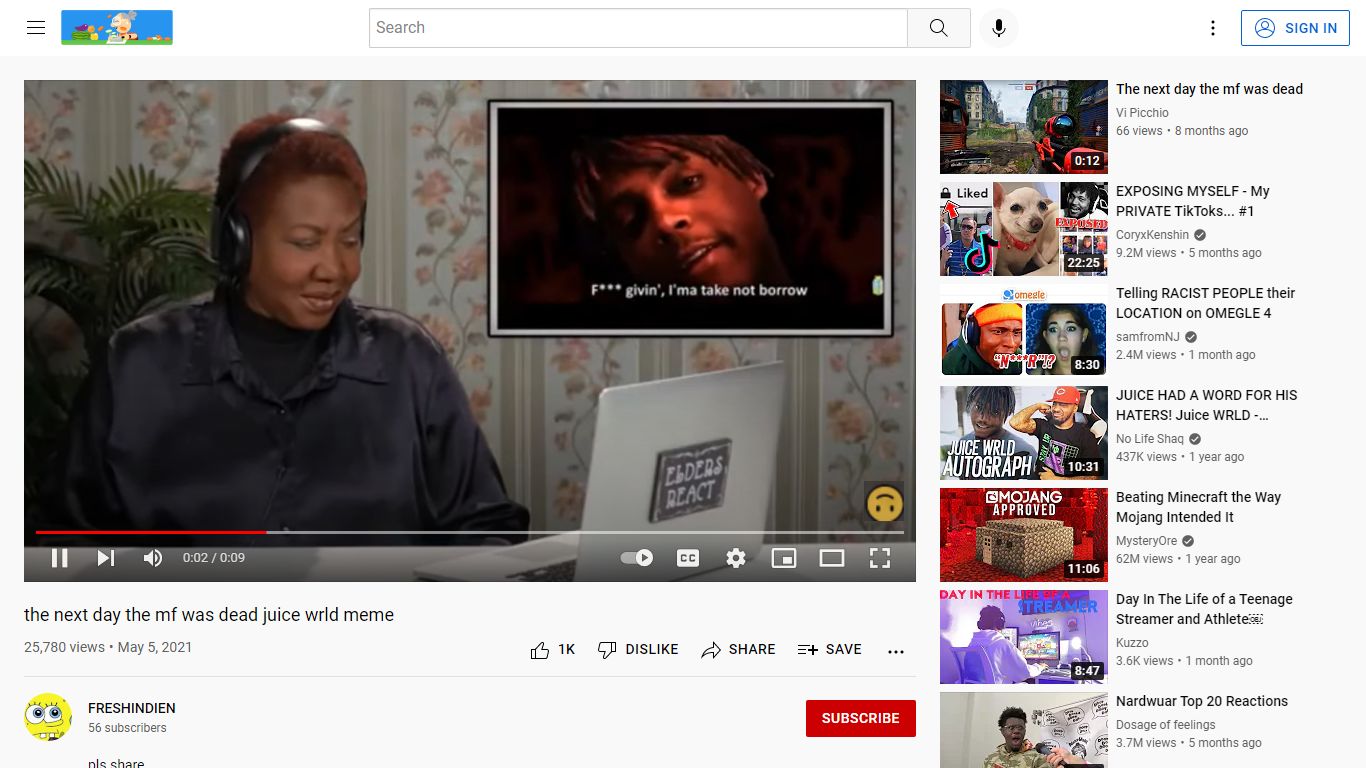1366x768 pixels.
Task: Click the channel name 'Dosage of feelings'
Action: pos(1166,725)
